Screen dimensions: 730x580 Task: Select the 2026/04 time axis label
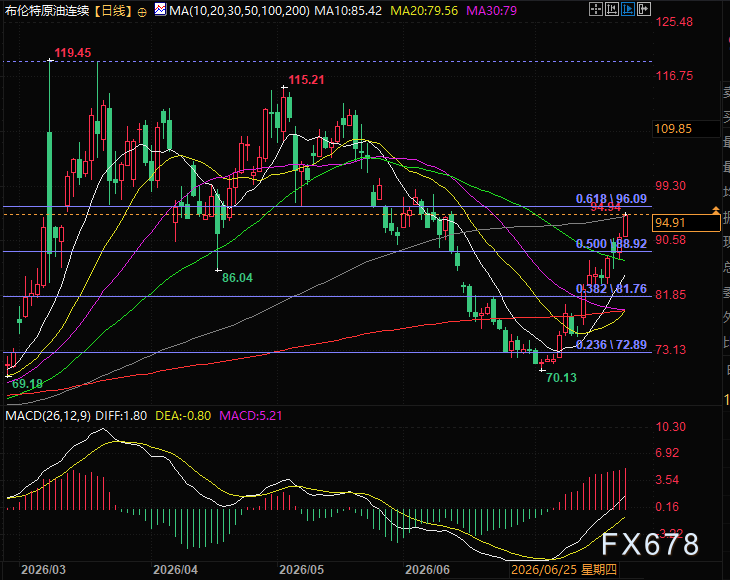point(175,569)
